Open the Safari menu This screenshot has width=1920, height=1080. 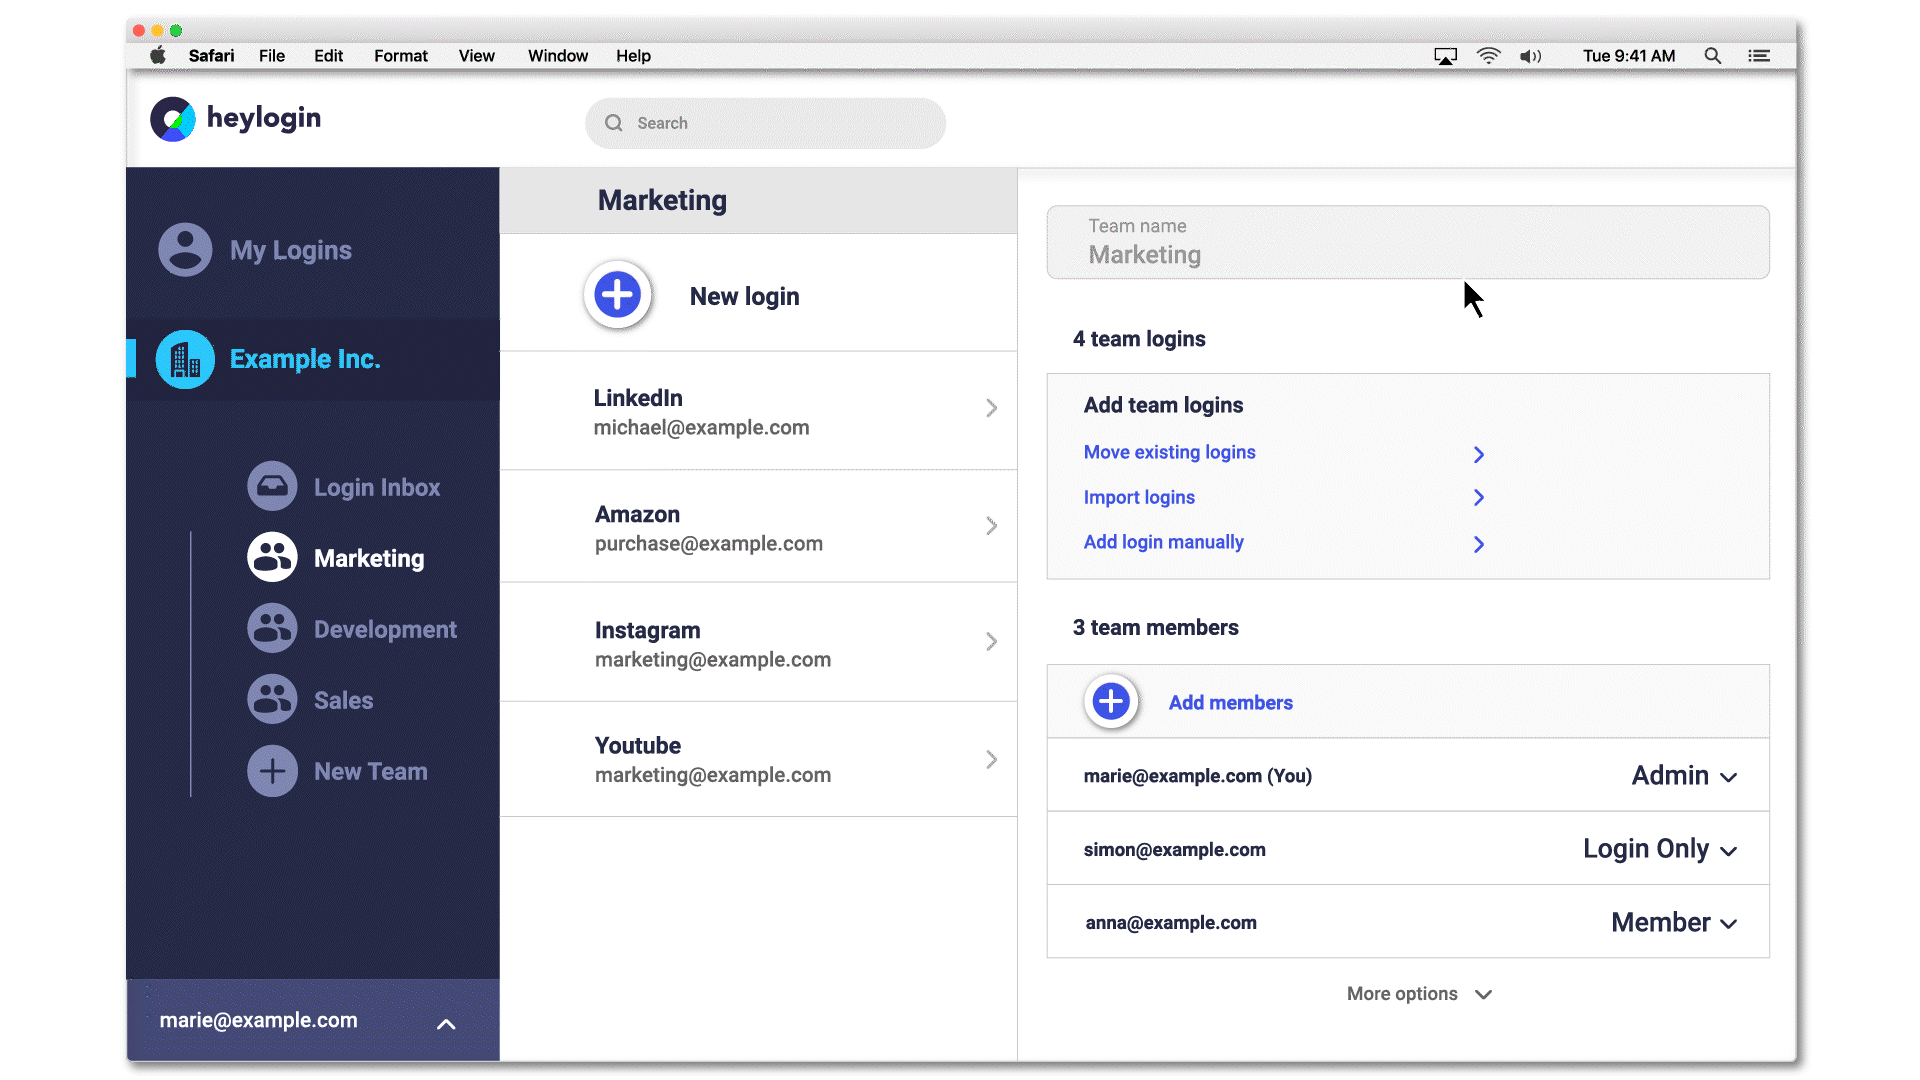click(x=211, y=56)
